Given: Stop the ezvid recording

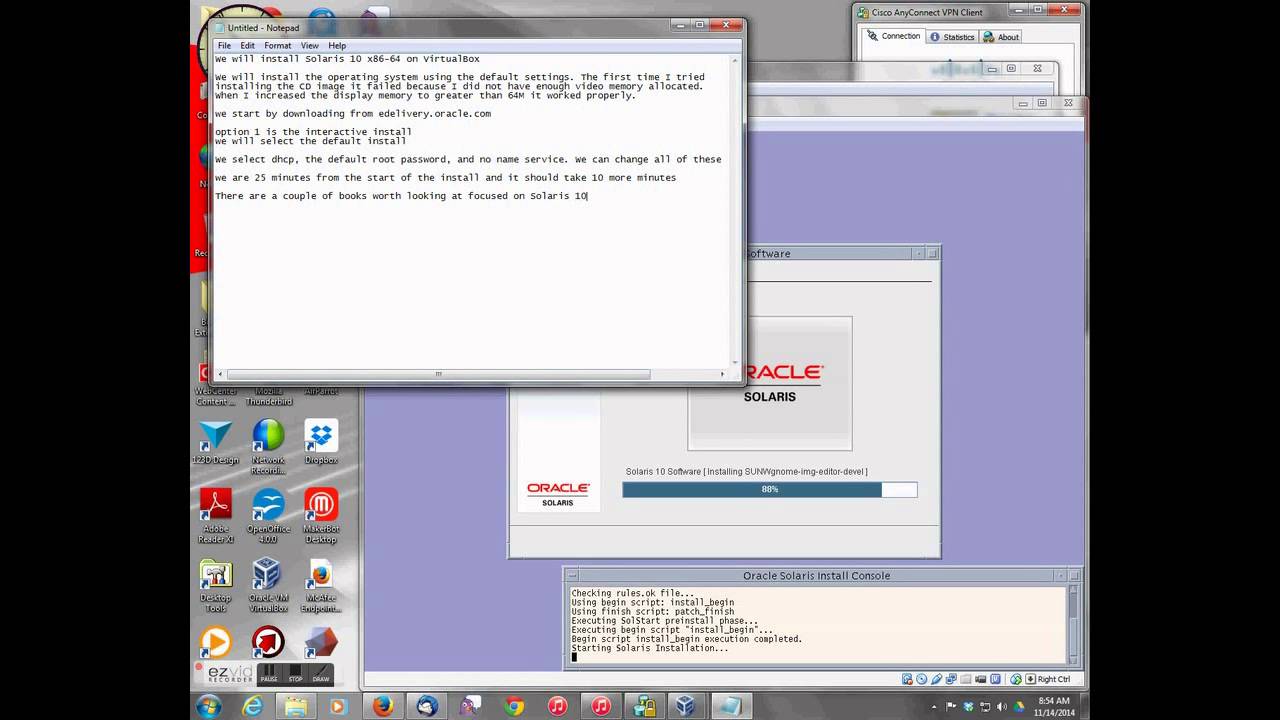Looking at the screenshot, I should click(x=295, y=673).
